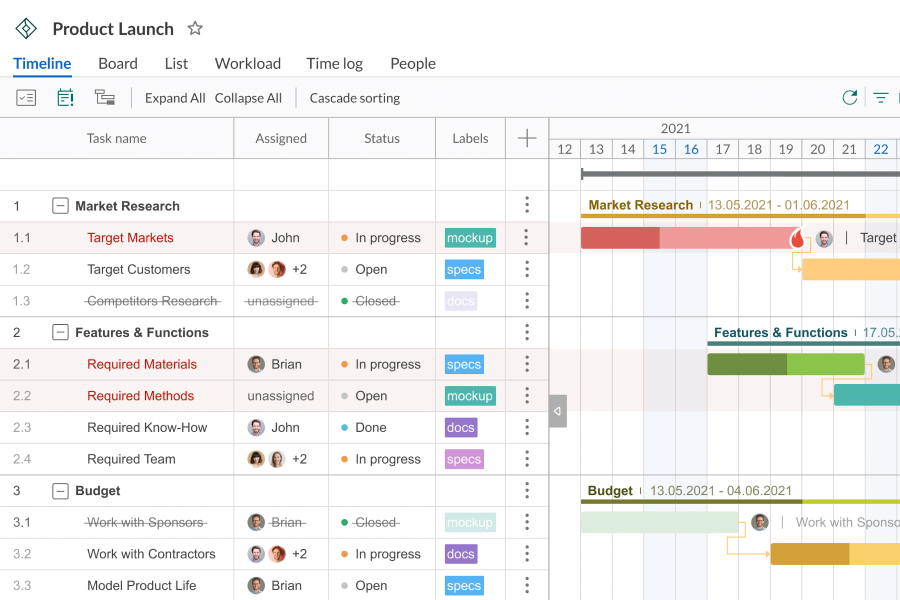Collapse the Budget group
Screen dimensions: 900x600
tap(60, 490)
